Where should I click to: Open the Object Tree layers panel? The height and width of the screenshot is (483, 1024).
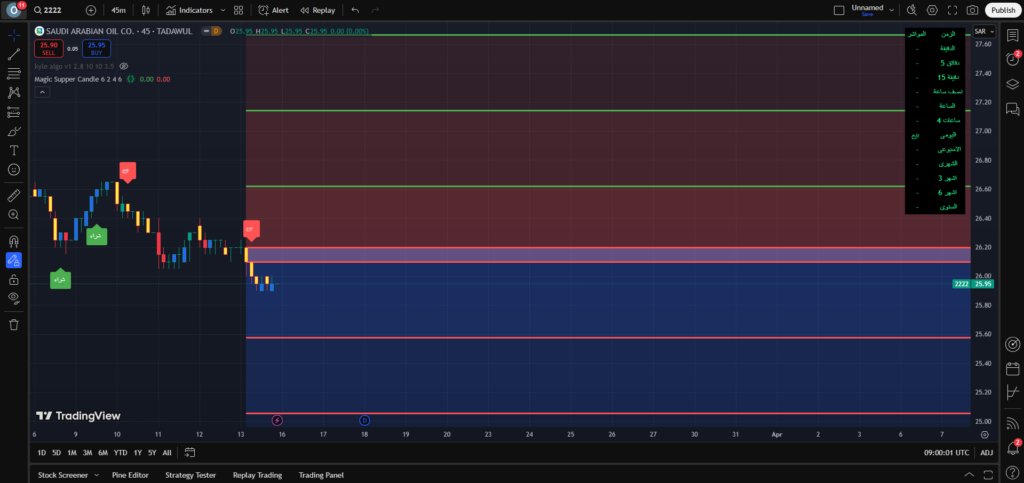point(1012,84)
